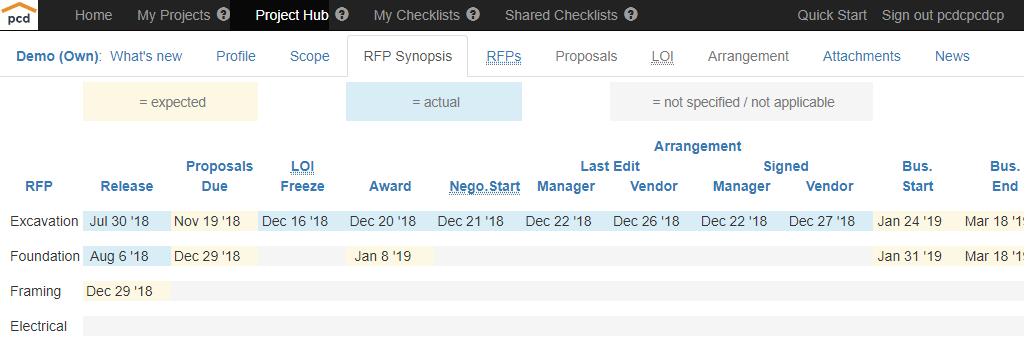Viewport: 1024px width, 361px height.
Task: Click help icon next to My Projects
Action: coord(223,14)
